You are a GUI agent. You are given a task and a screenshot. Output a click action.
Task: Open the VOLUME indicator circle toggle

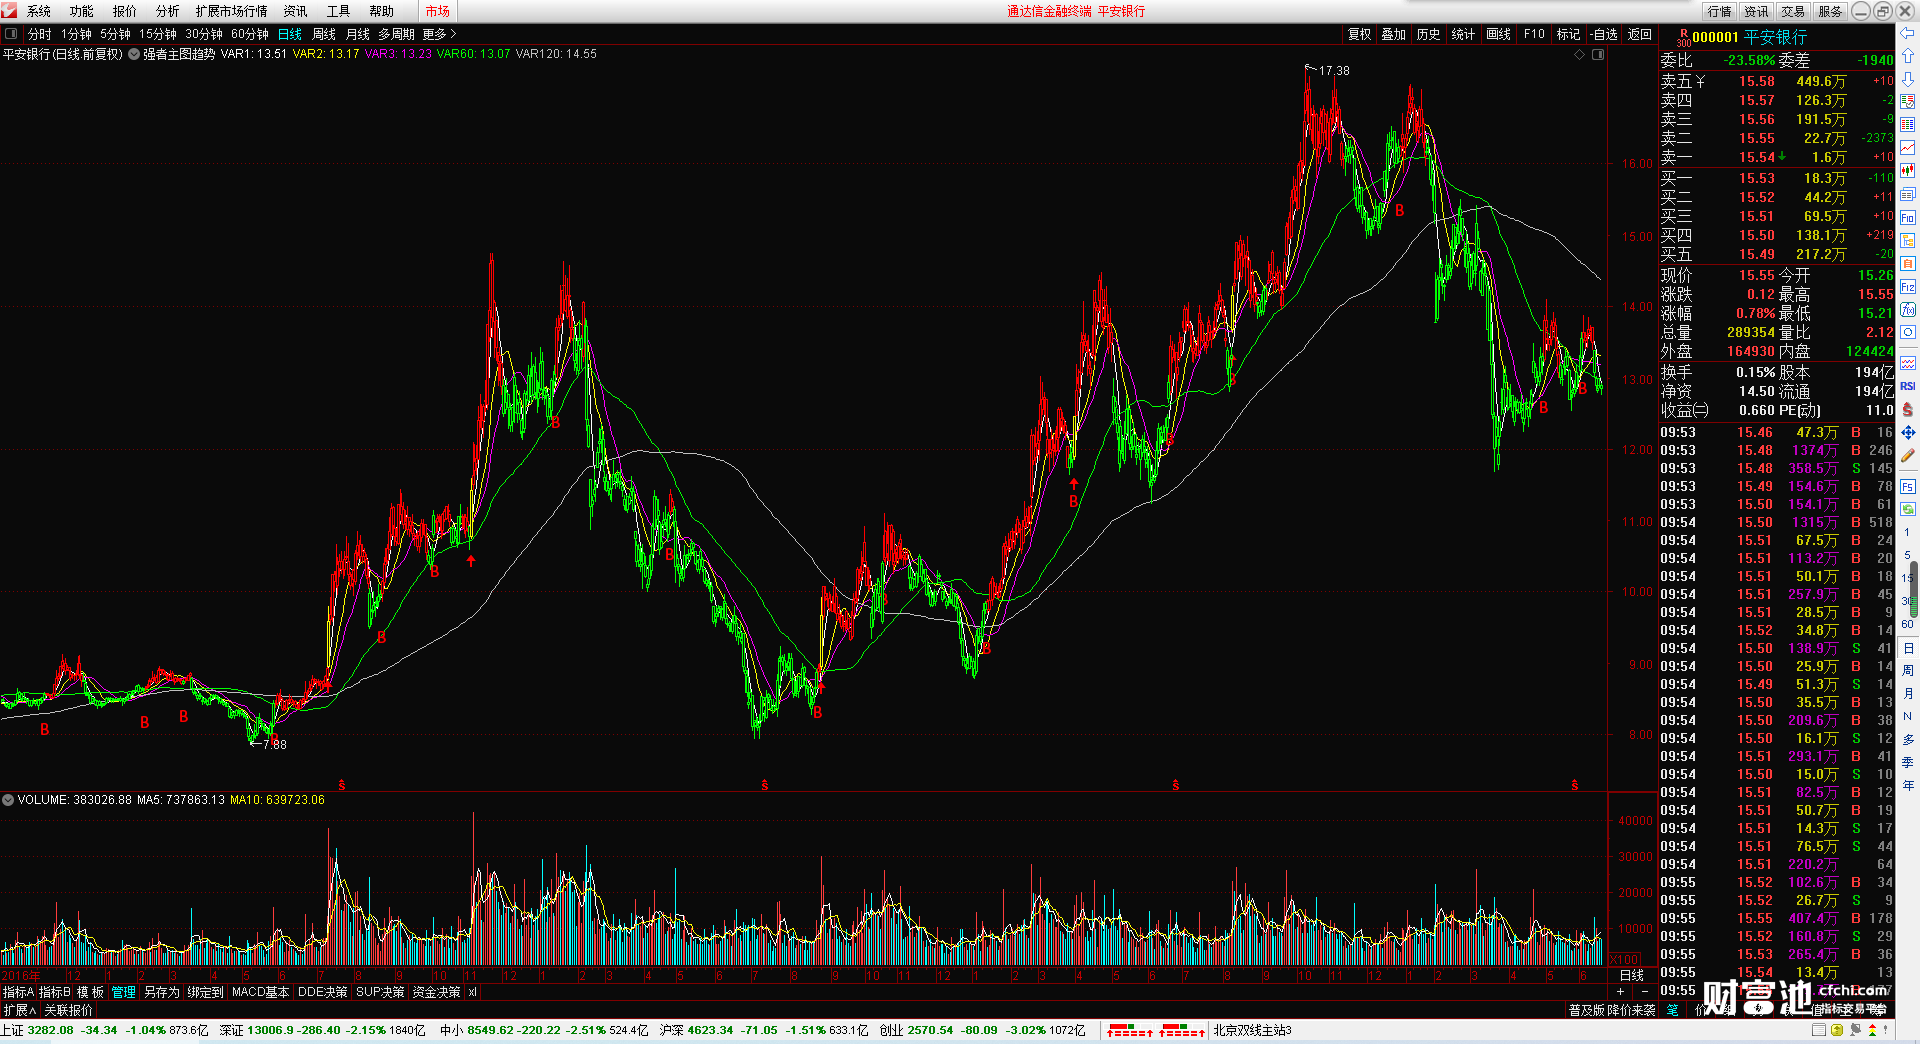pos(8,800)
